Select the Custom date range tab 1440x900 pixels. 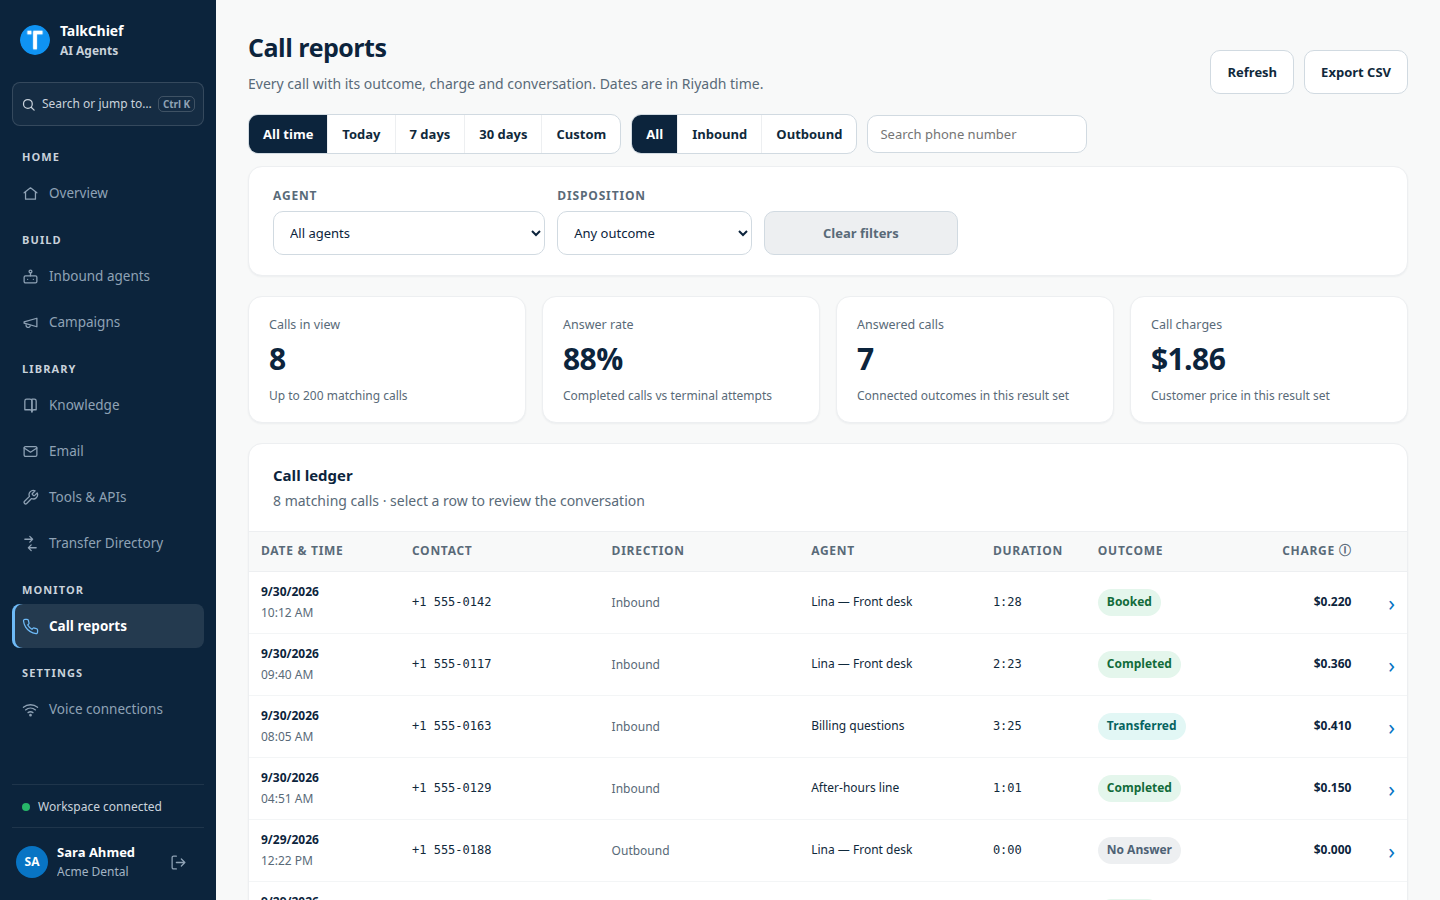[x=581, y=134]
